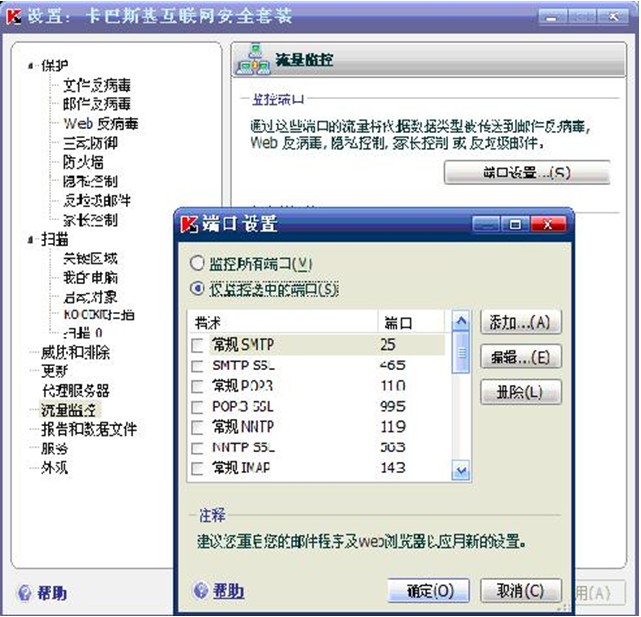Screen dimensions: 641x617
Task: Select 家长控制 in the settings tree
Action: tap(90, 220)
